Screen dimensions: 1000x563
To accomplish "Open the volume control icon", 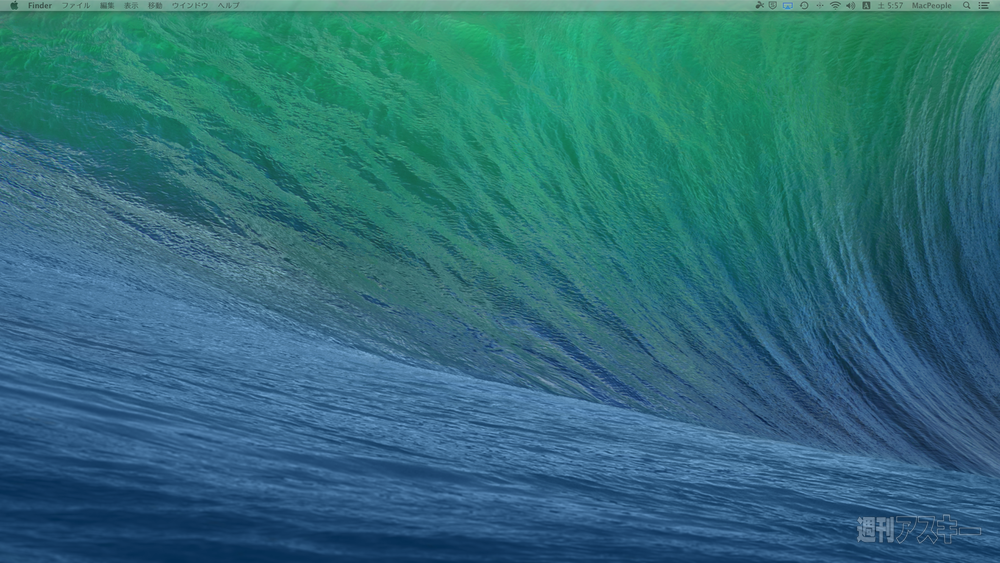I will pos(850,5).
